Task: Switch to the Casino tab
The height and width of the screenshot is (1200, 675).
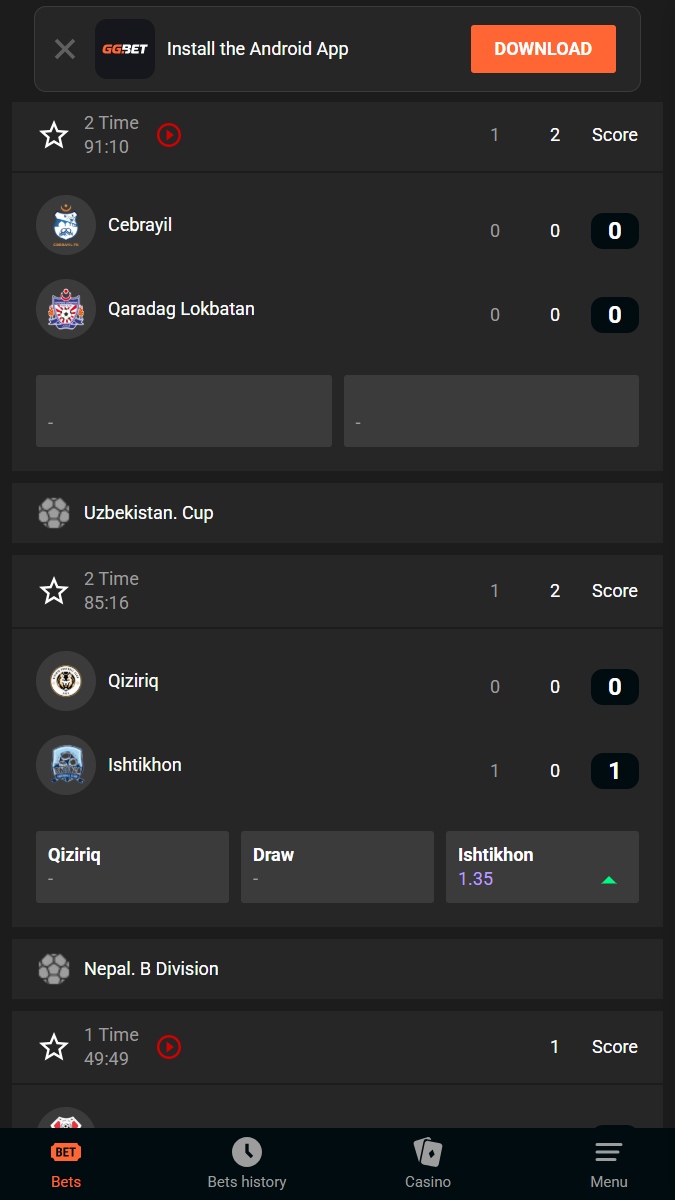Action: (428, 1164)
